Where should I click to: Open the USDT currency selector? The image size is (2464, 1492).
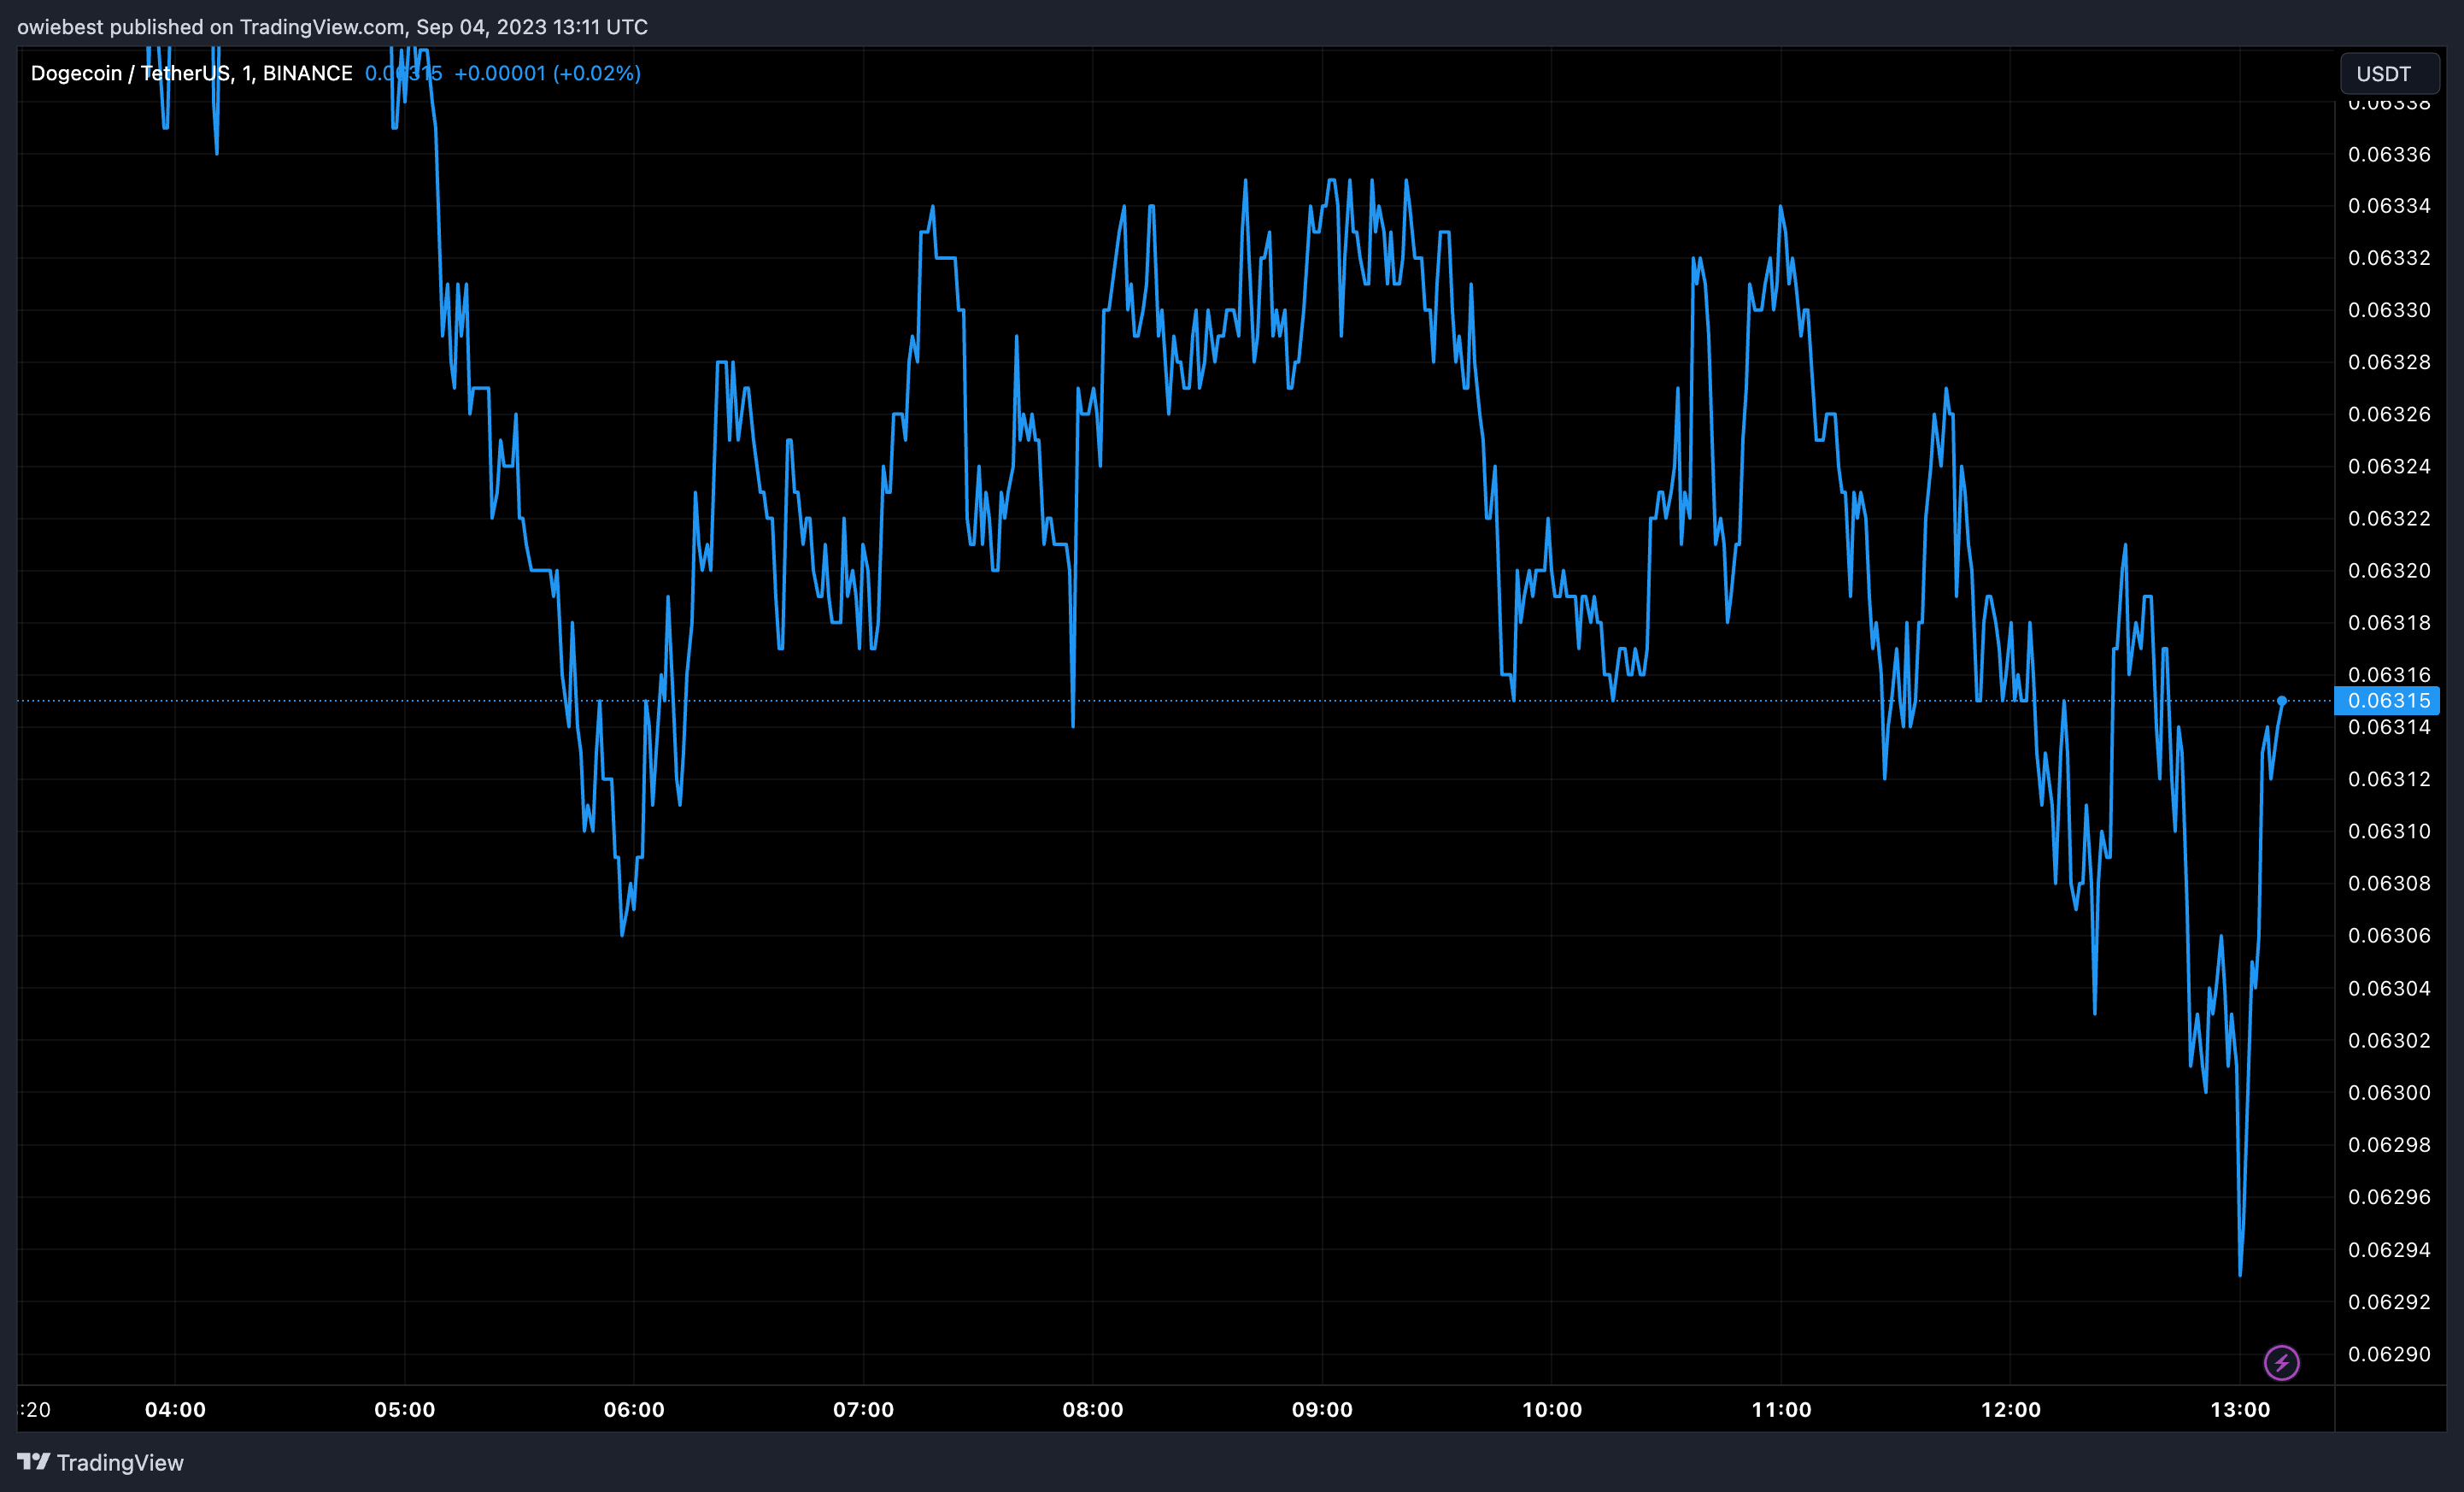[x=2389, y=74]
